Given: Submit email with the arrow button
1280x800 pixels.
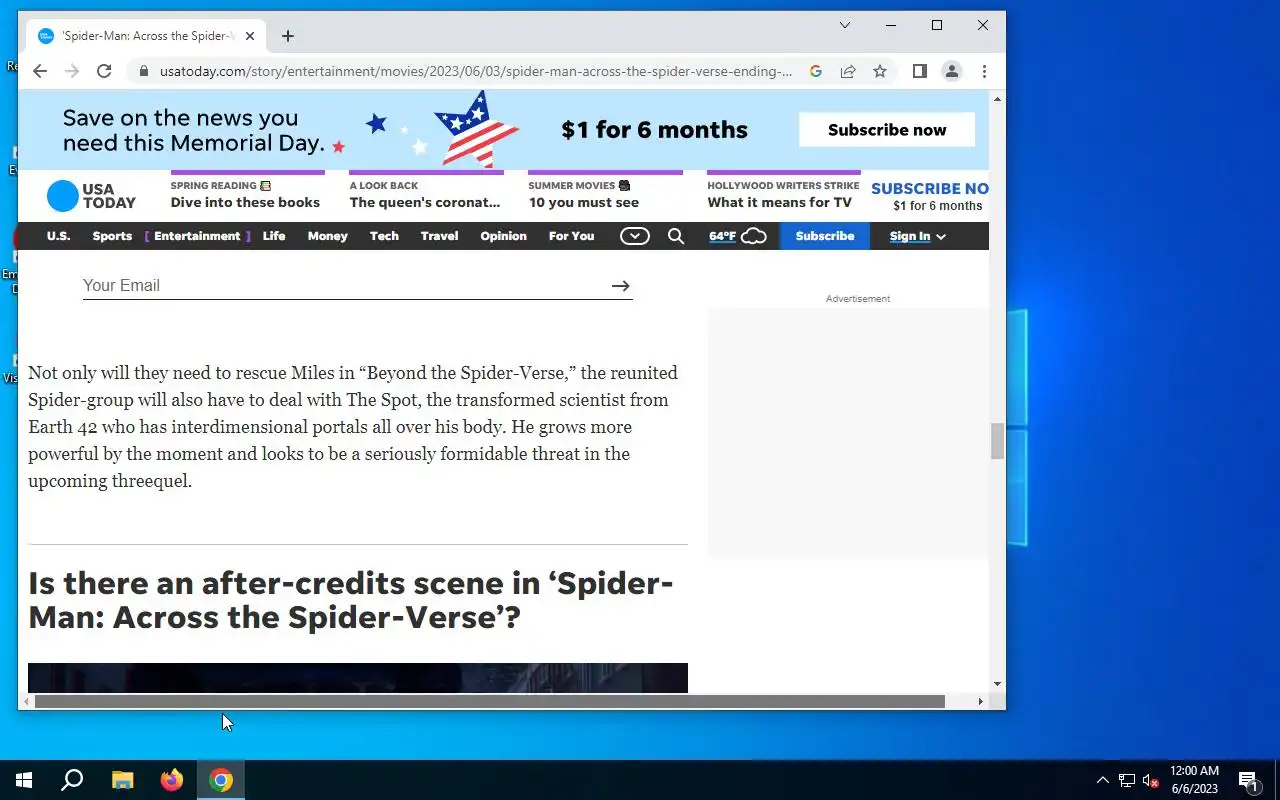Looking at the screenshot, I should coord(621,286).
